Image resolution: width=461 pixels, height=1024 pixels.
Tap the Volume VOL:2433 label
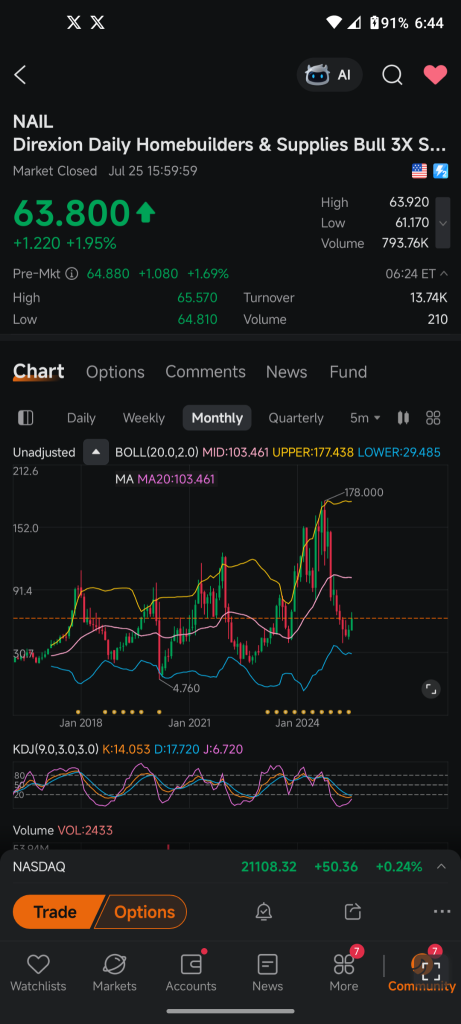click(x=63, y=830)
